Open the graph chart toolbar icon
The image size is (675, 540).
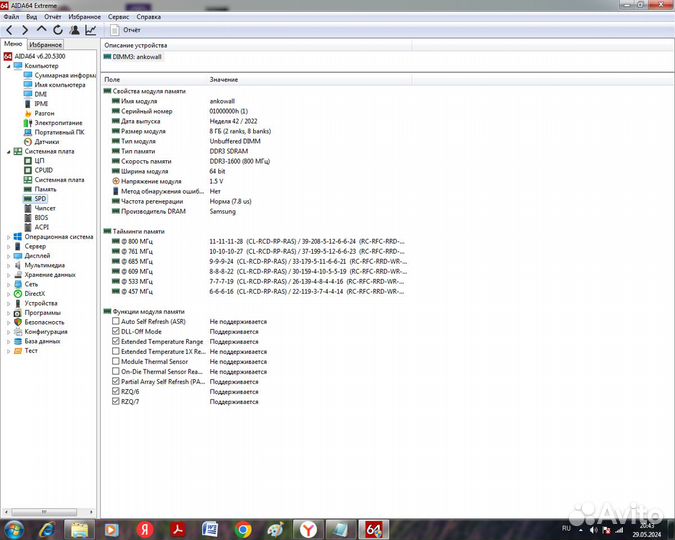(x=91, y=30)
